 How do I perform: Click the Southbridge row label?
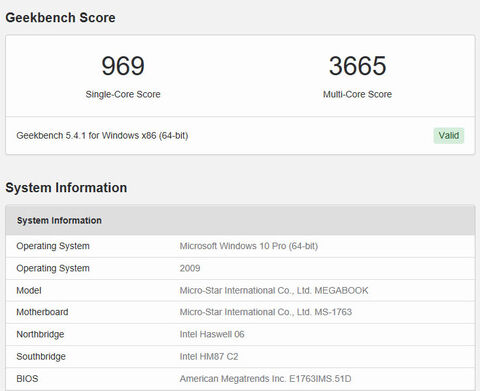(41, 357)
